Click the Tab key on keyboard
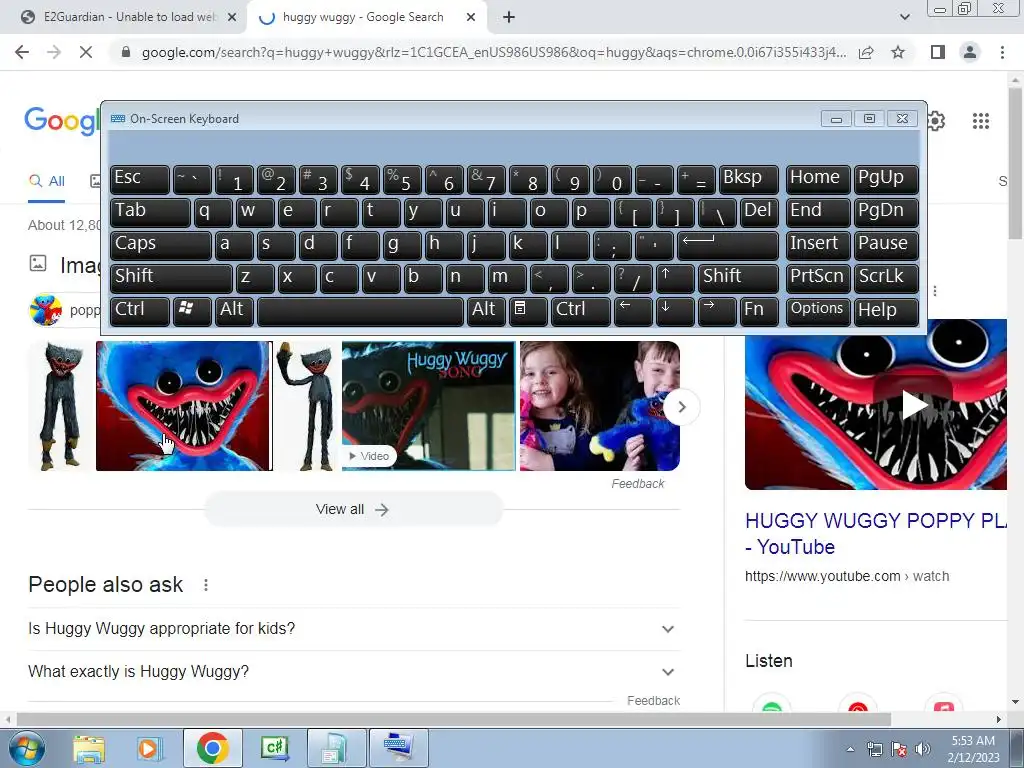The height and width of the screenshot is (768, 1024). (x=150, y=212)
